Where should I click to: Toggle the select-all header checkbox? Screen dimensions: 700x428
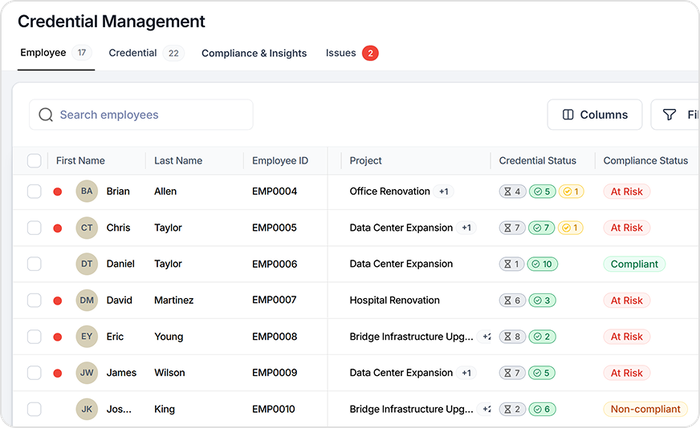34,161
